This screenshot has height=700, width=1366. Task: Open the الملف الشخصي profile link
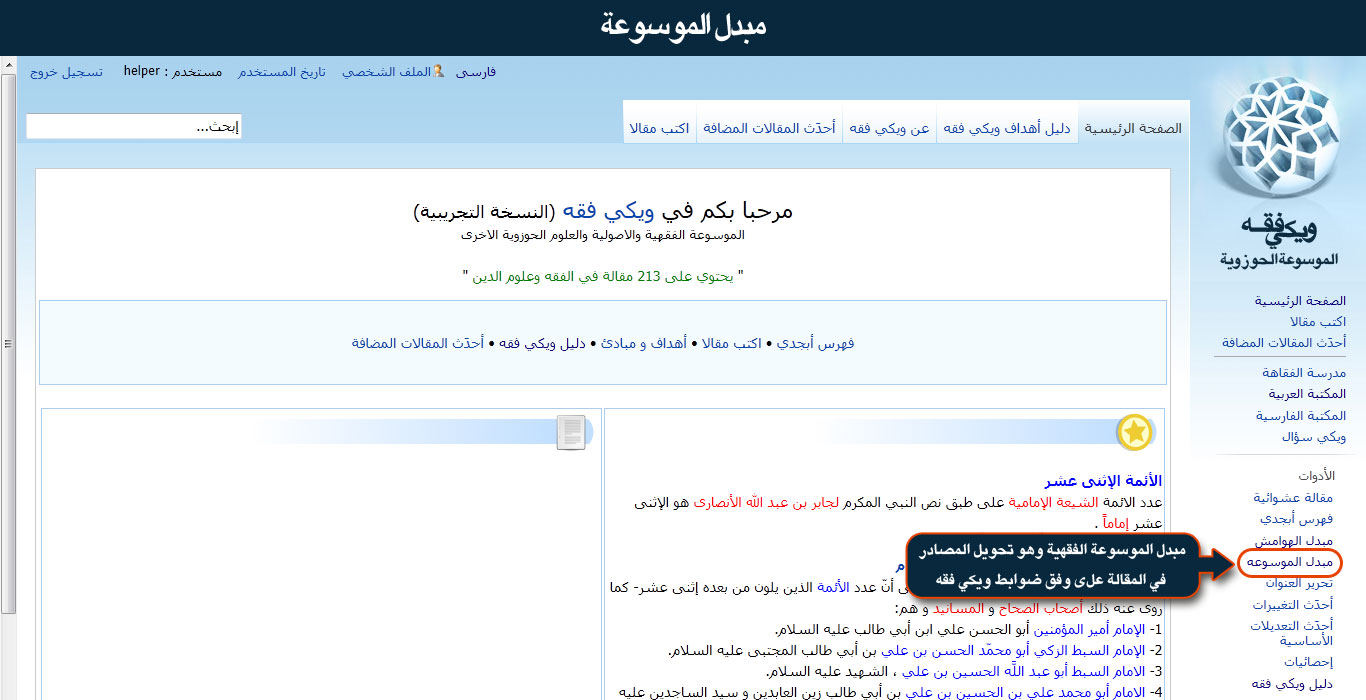coord(387,72)
